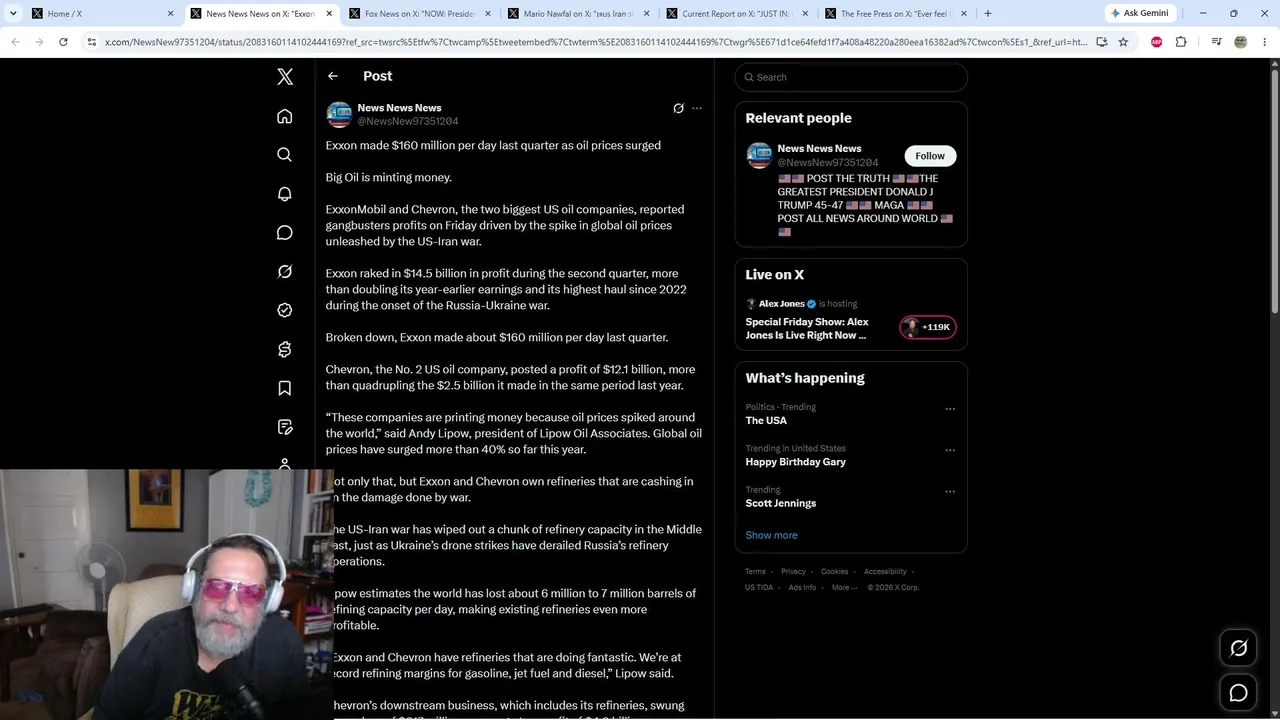This screenshot has width=1280, height=720.
Task: Click the floating Grok button
Action: [1238, 649]
